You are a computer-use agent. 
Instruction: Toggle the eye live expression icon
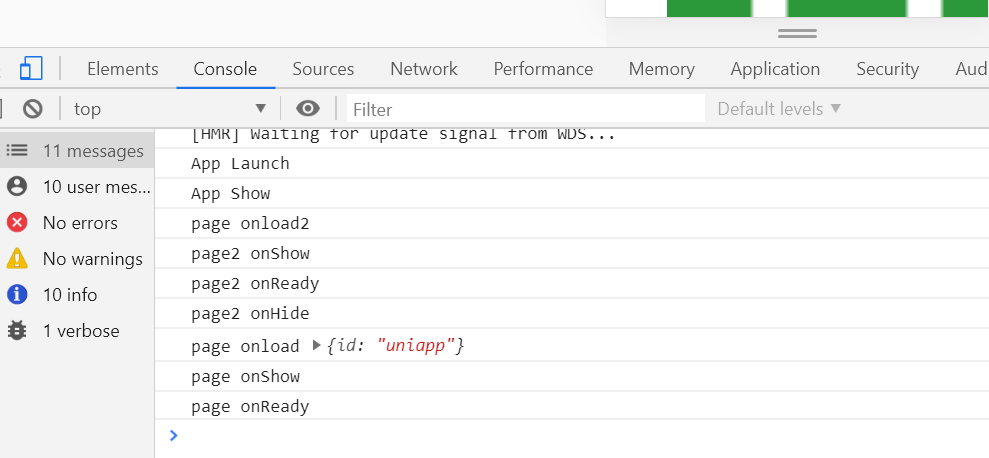308,109
